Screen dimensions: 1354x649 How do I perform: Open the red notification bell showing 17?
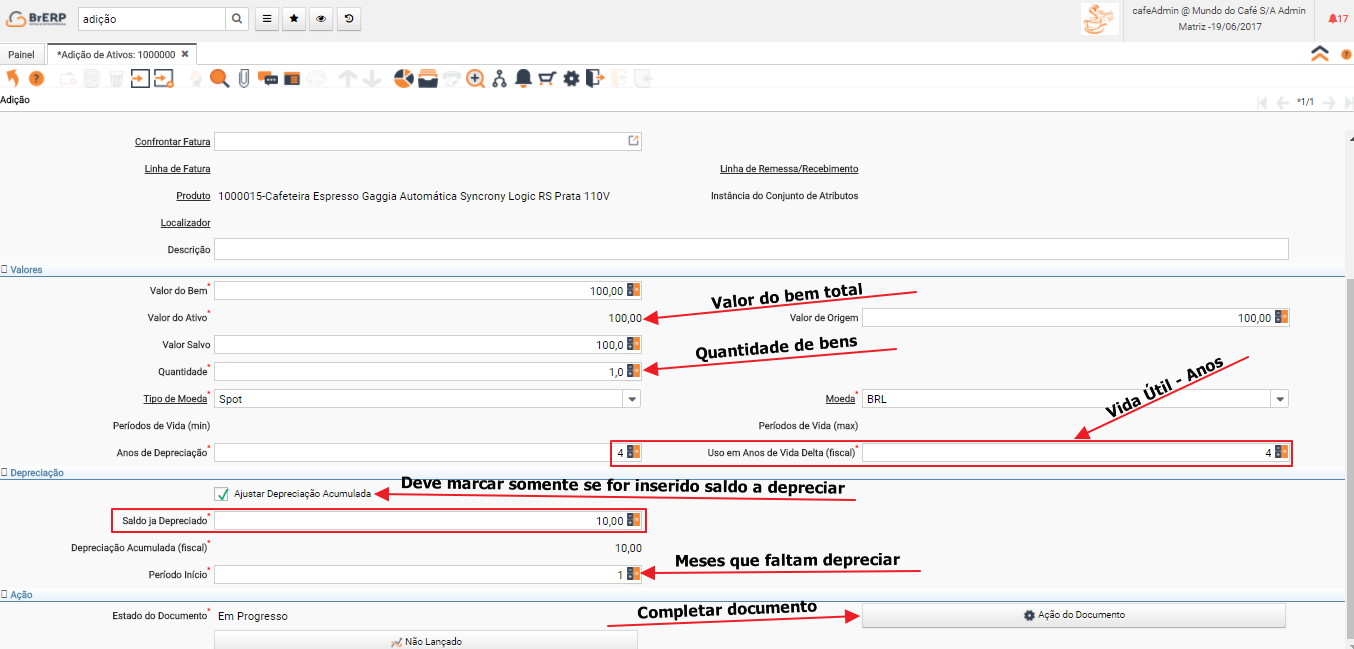(x=1337, y=19)
